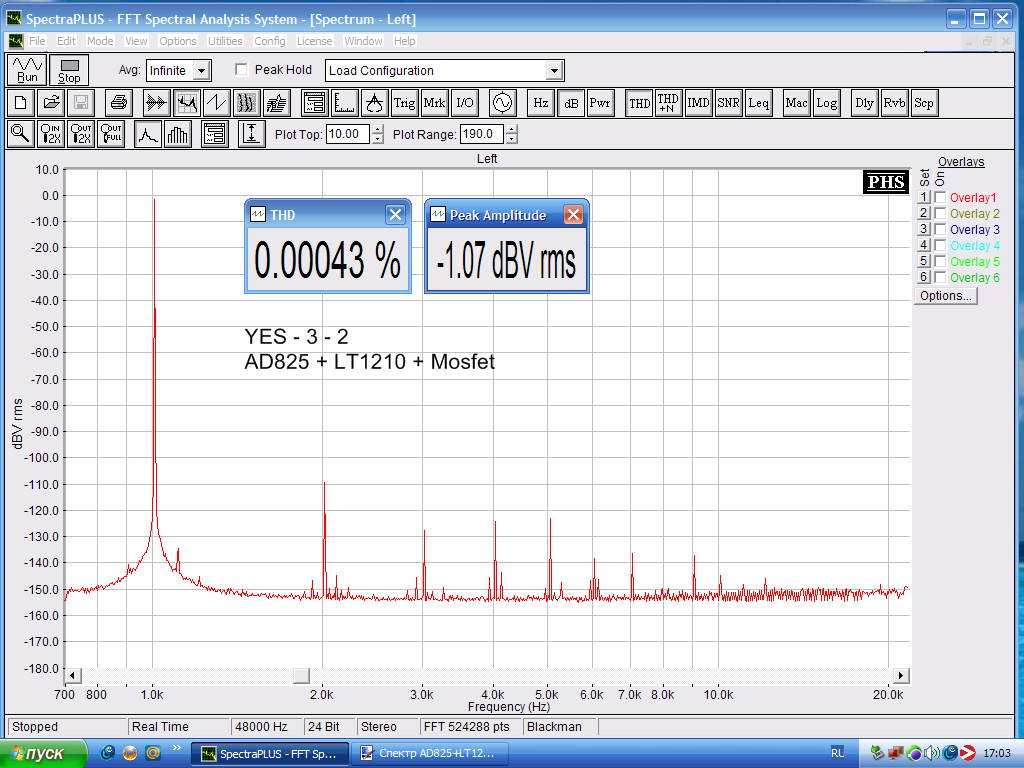Click the open file folder icon
The height and width of the screenshot is (768, 1024).
click(x=51, y=102)
